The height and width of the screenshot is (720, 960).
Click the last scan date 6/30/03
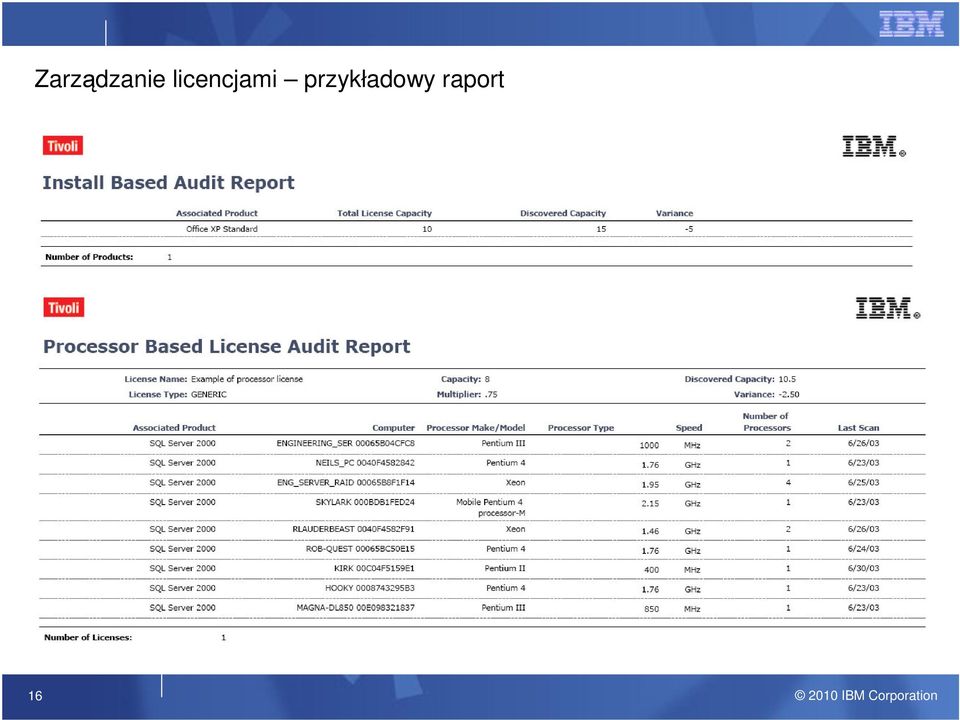coord(864,568)
